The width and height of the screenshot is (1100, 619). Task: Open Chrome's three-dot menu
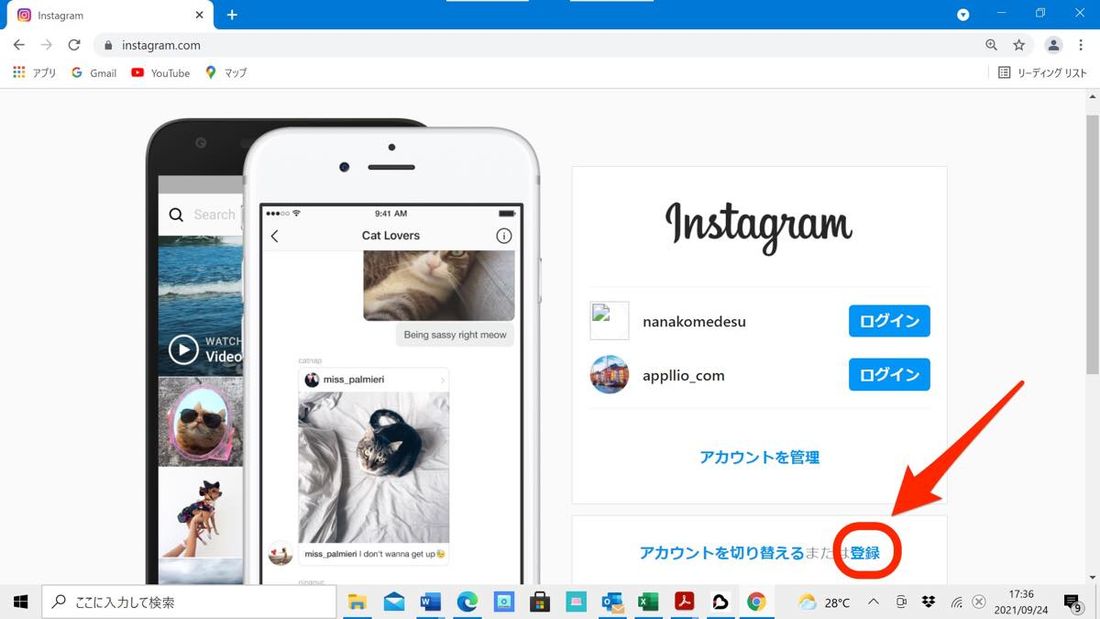pyautogui.click(x=1080, y=45)
